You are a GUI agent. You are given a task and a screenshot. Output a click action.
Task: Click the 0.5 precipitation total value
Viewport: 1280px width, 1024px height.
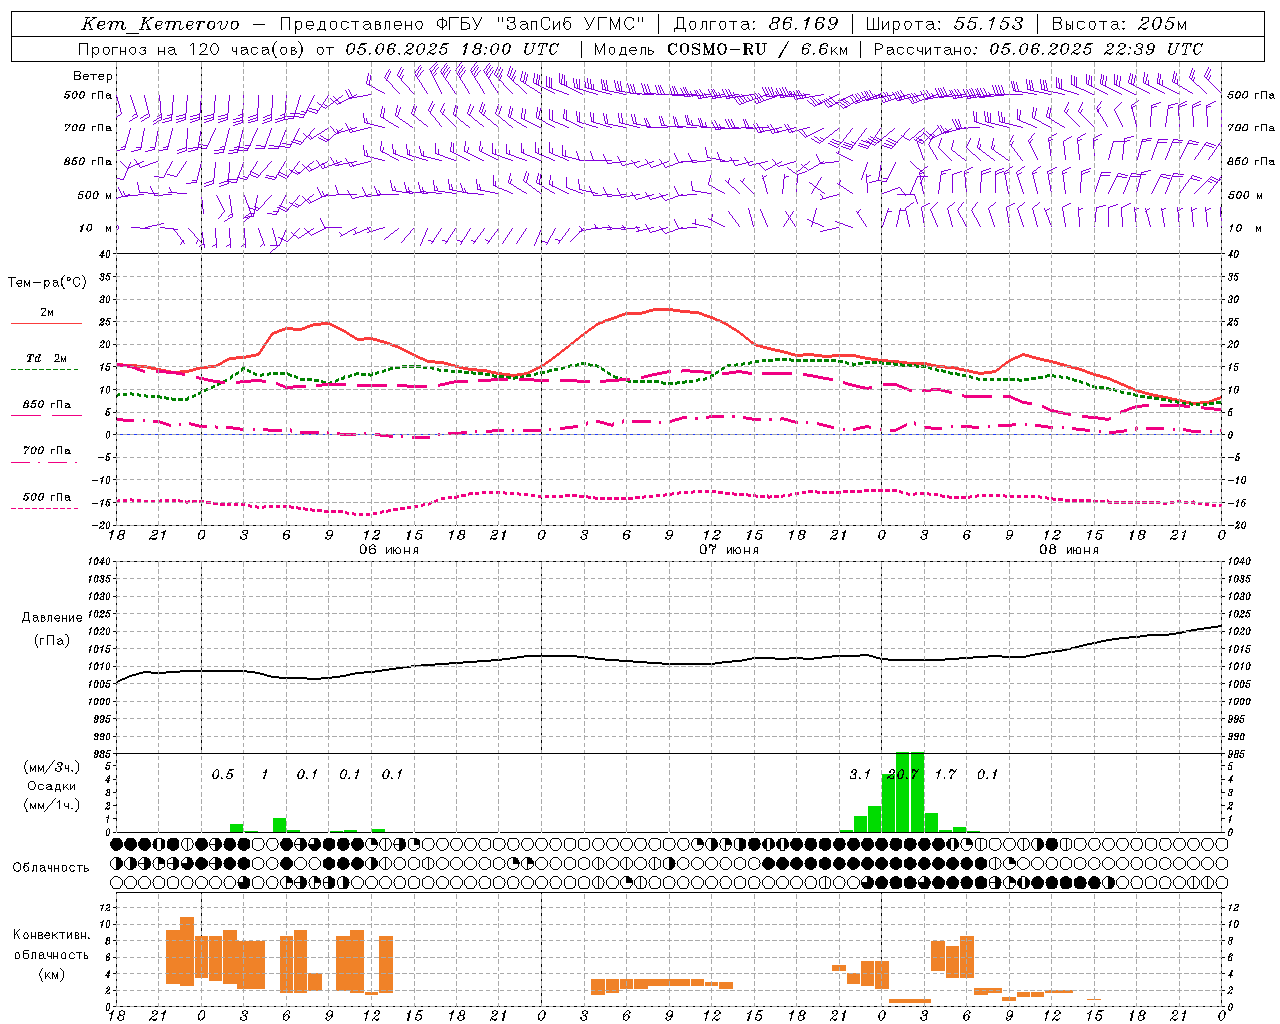[222, 775]
